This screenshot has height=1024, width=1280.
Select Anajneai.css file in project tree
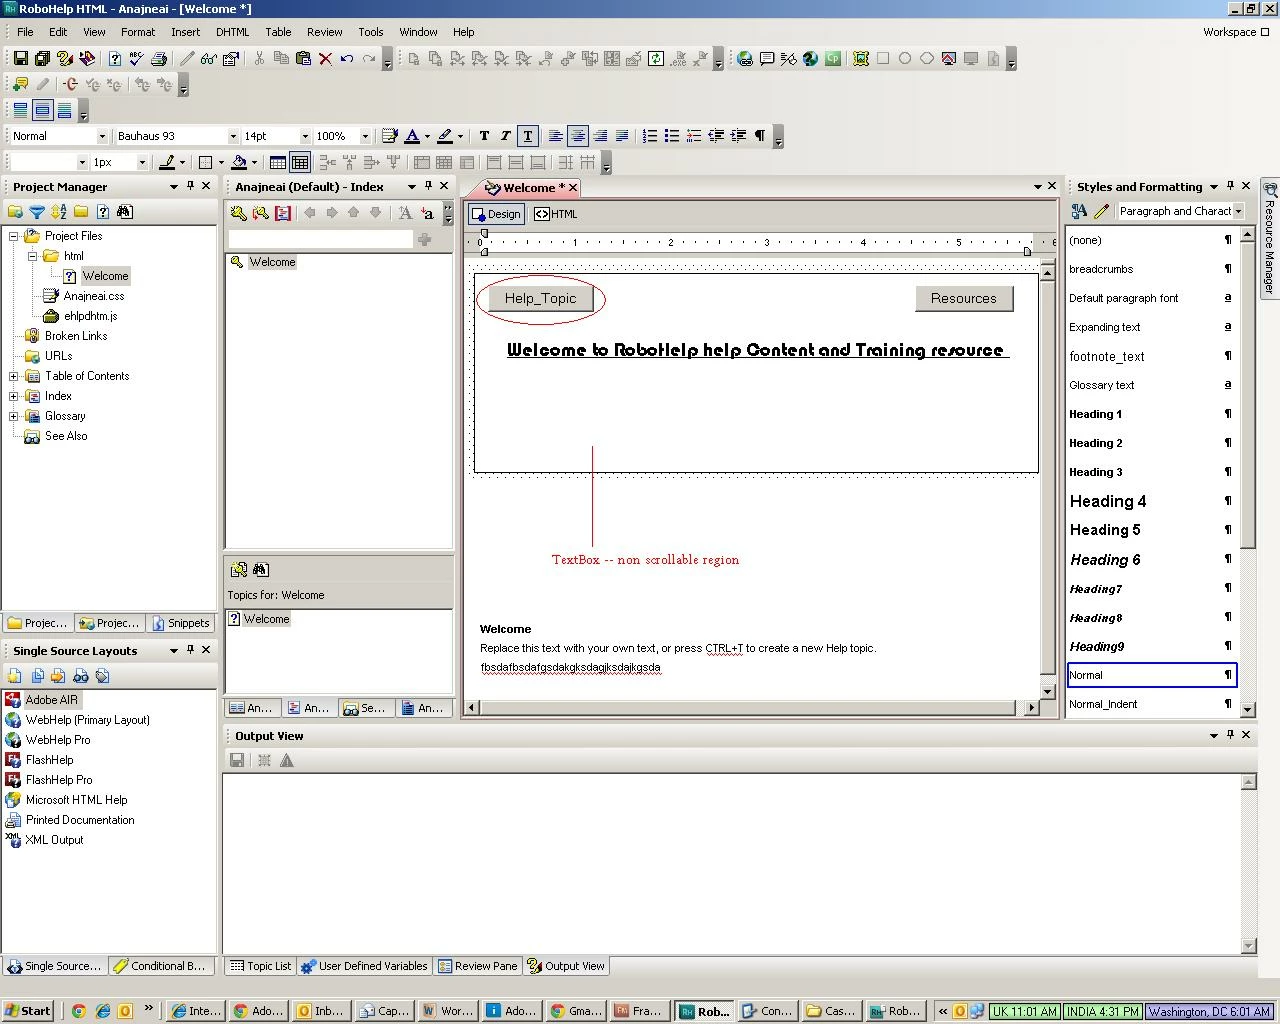84,296
